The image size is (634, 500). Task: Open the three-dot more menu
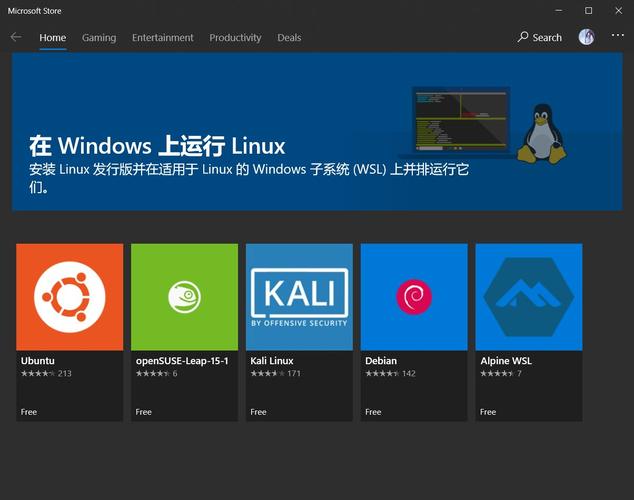[617, 36]
